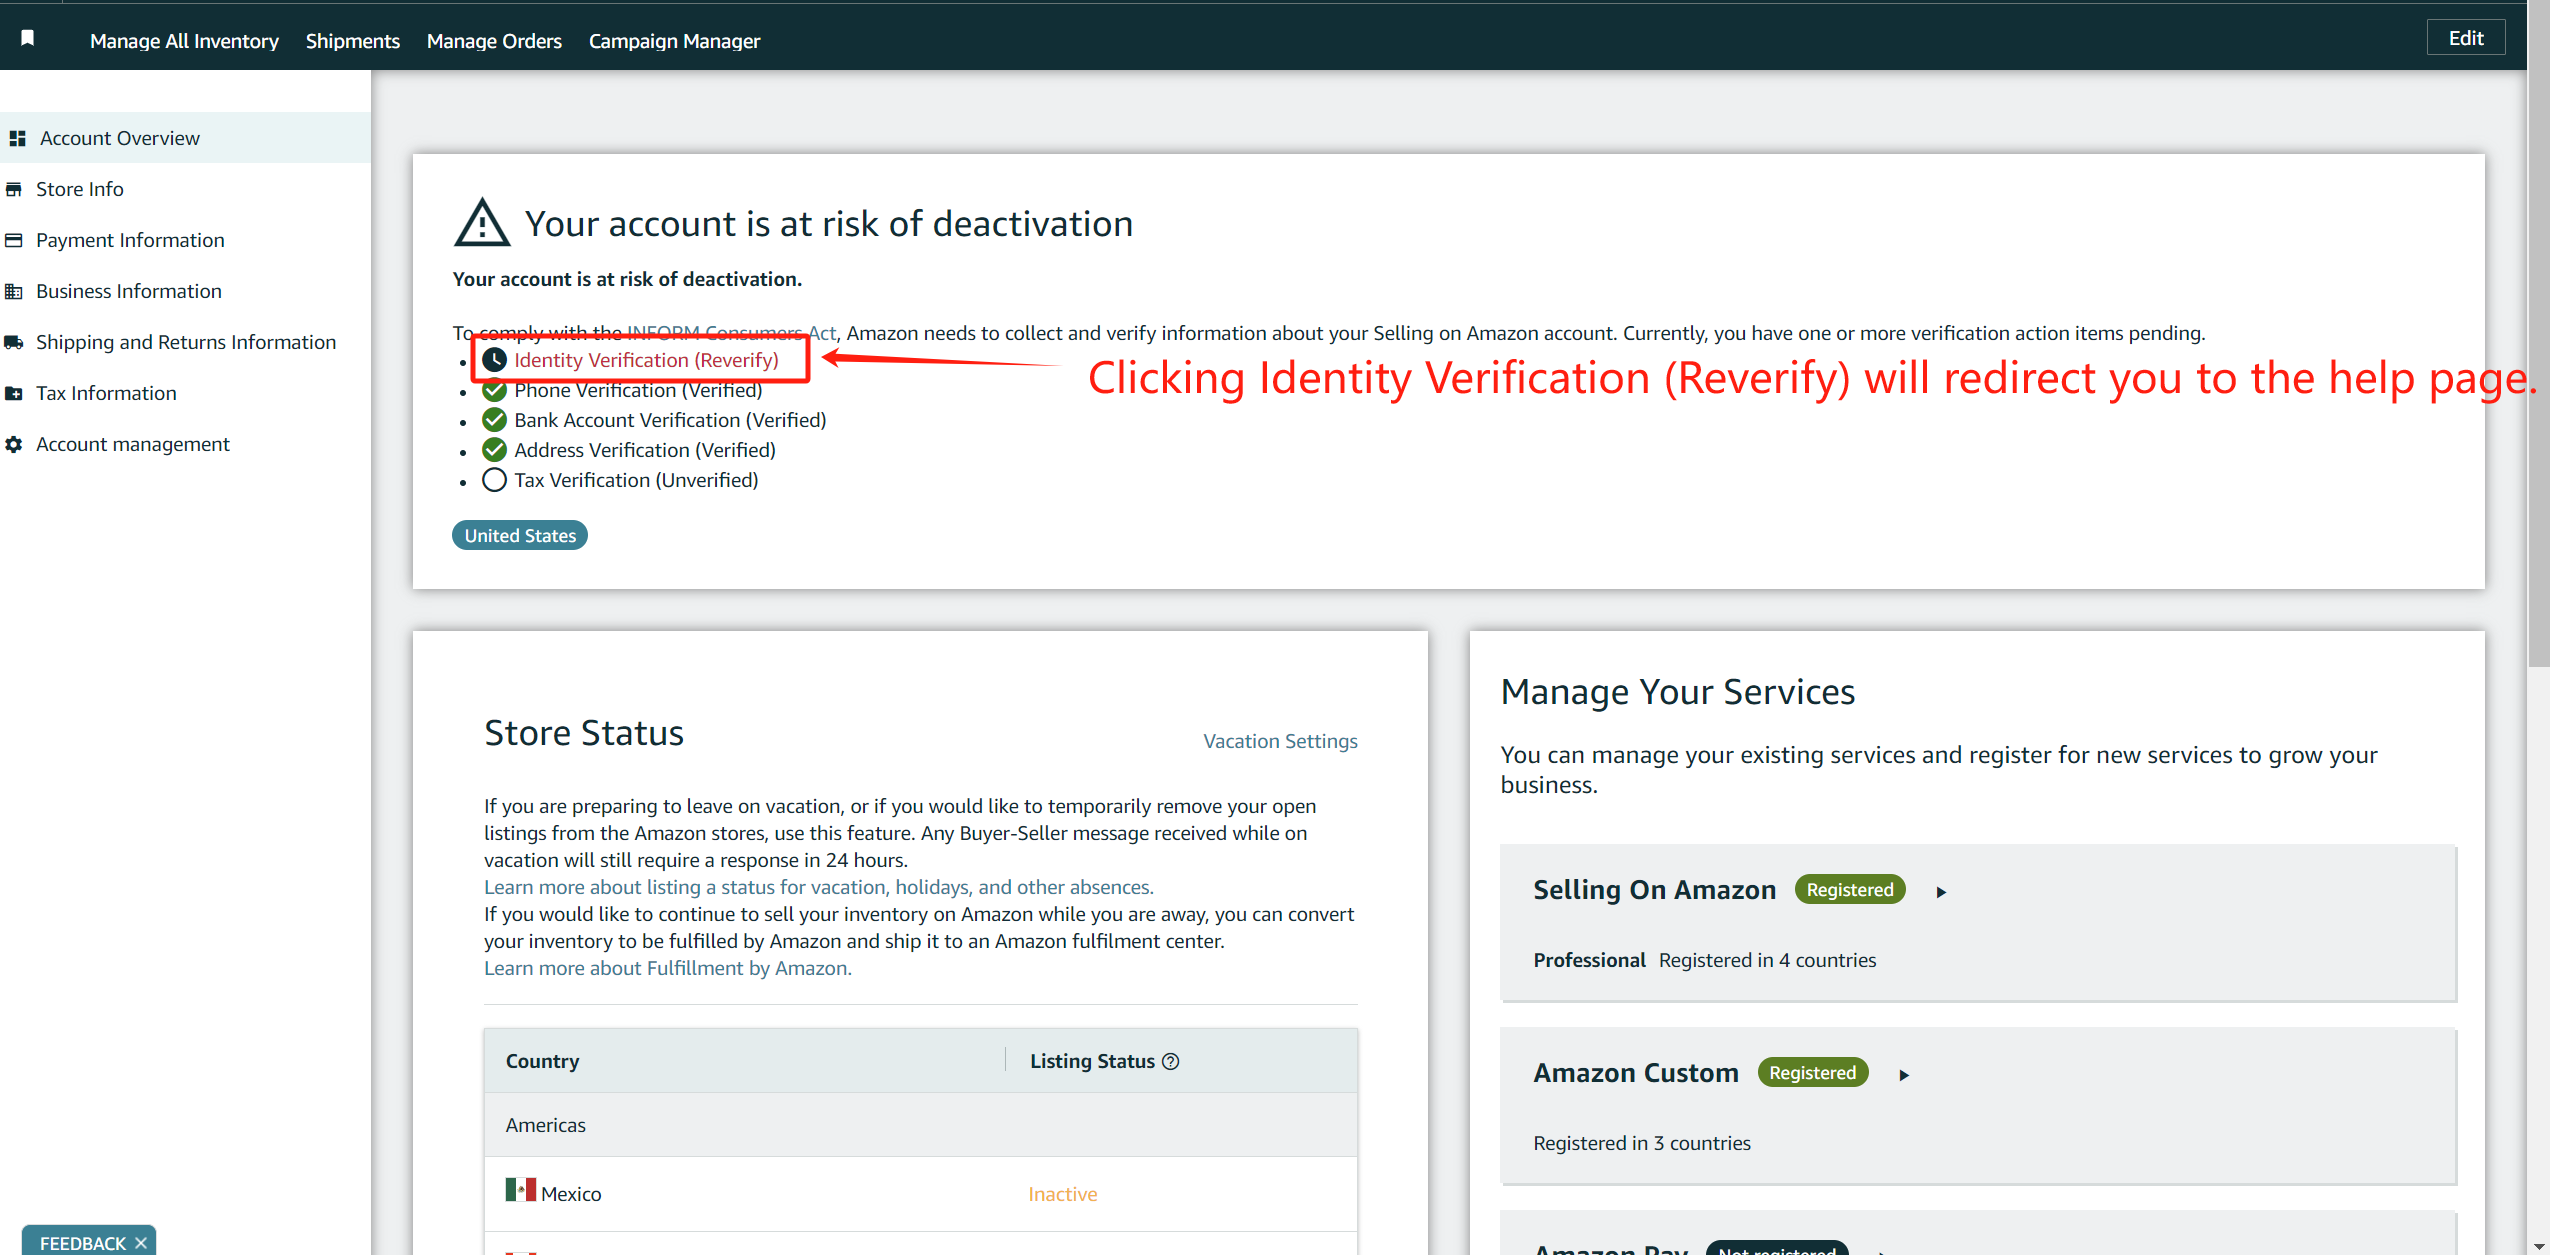Open Campaign Manager

pyautogui.click(x=674, y=41)
